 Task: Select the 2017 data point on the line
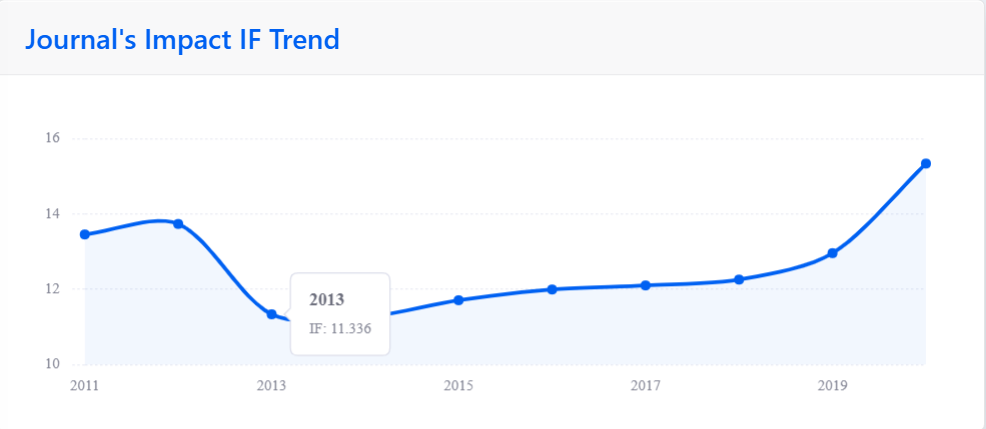pyautogui.click(x=646, y=285)
